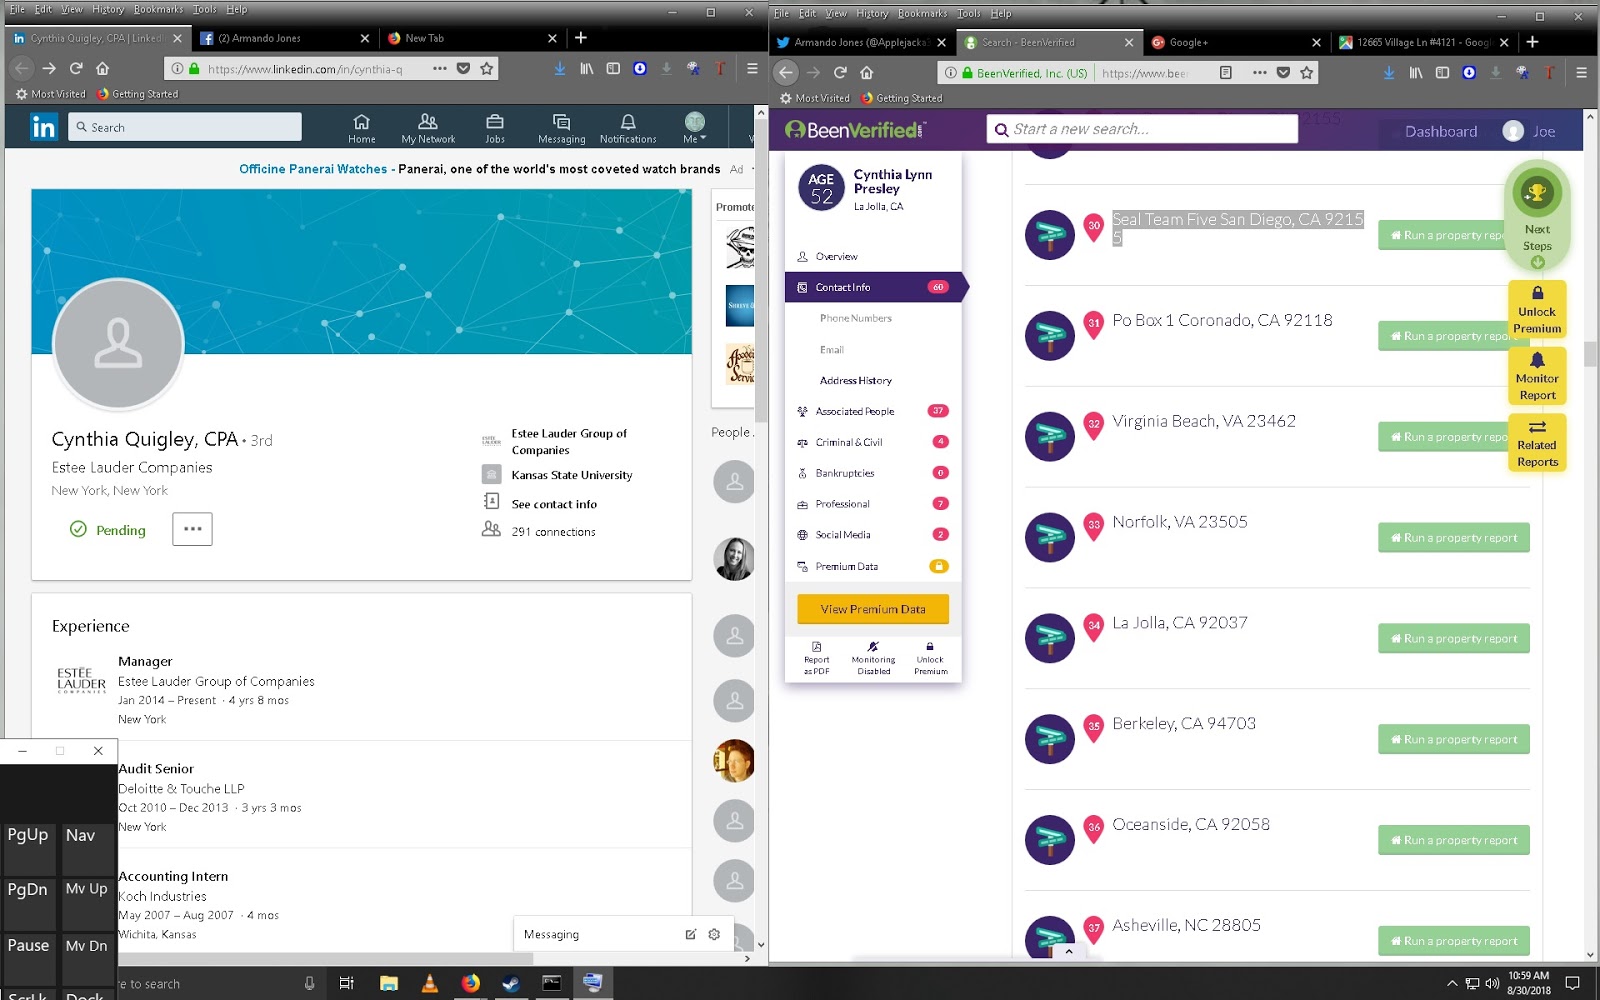Compose new message in Messaging bar

[x=690, y=934]
